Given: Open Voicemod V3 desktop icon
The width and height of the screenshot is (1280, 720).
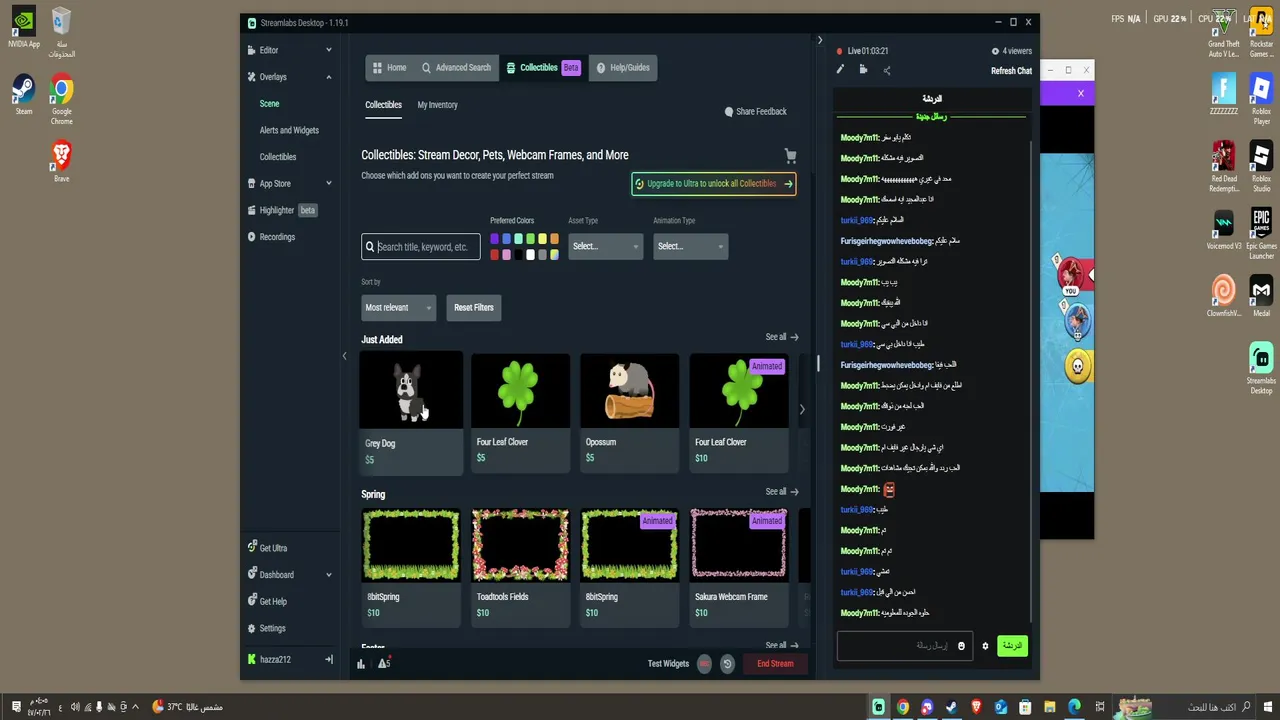Looking at the screenshot, I should [1224, 230].
